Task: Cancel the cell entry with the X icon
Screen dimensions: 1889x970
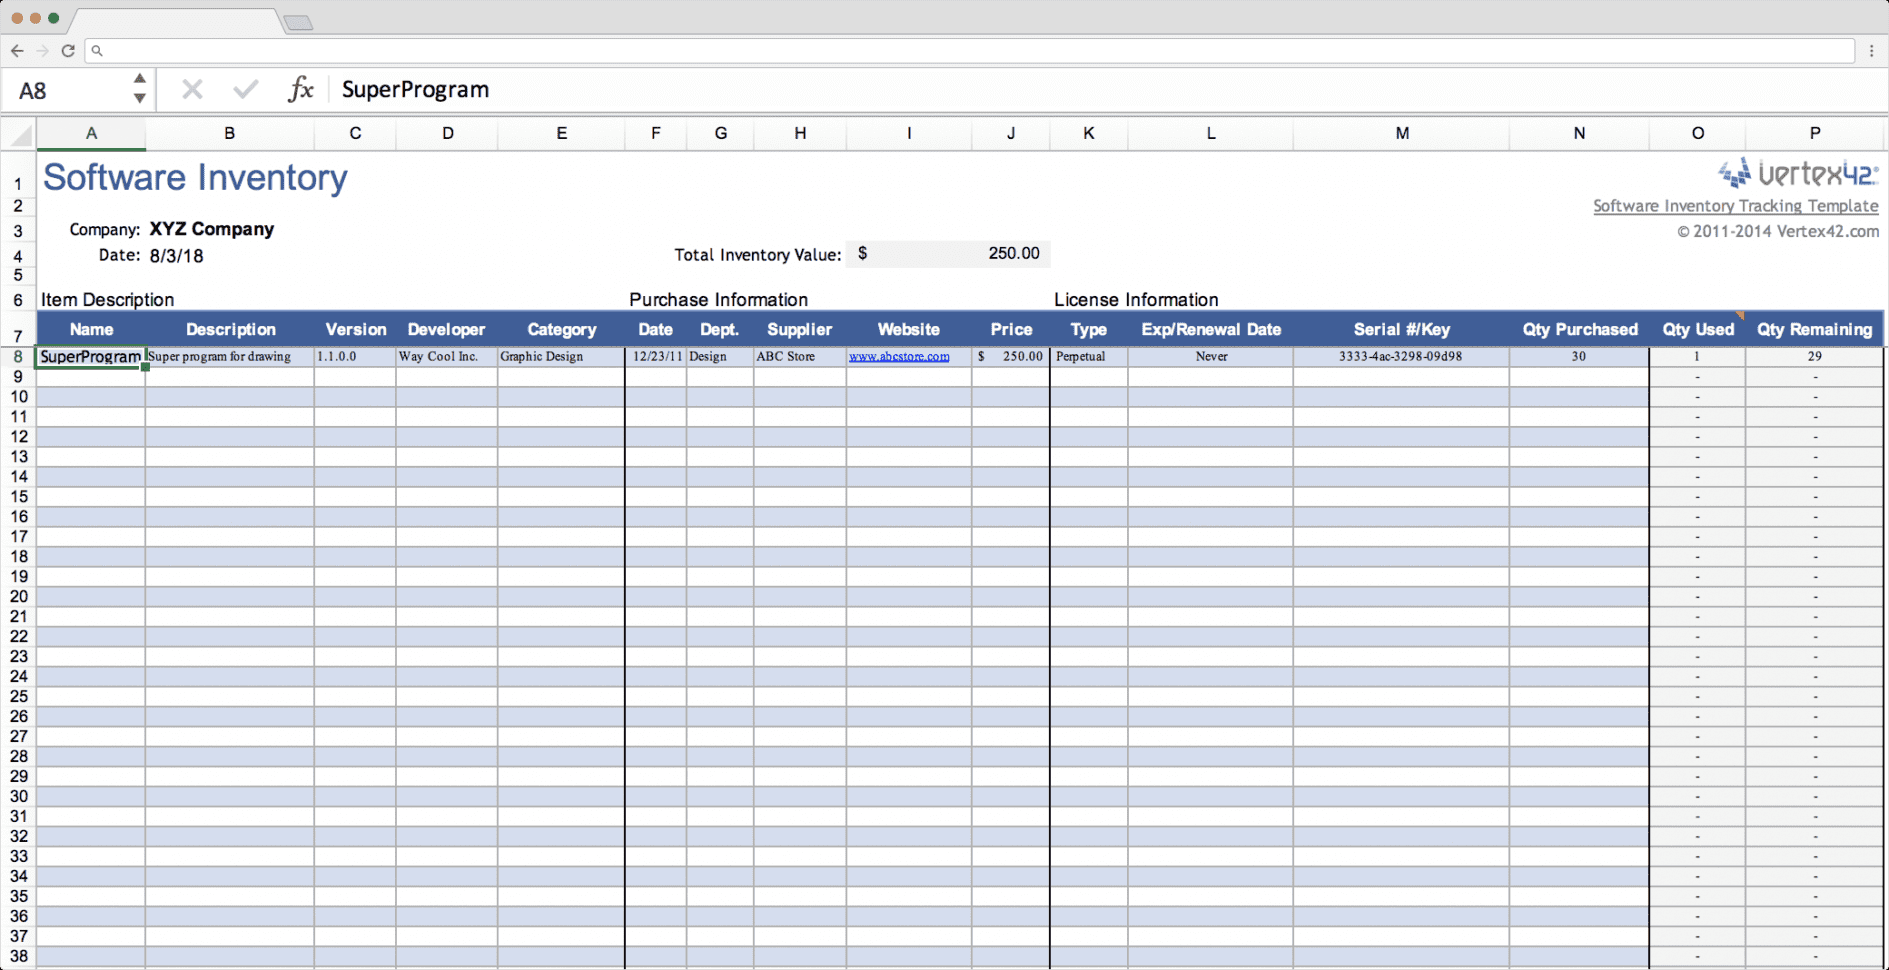Action: (191, 89)
